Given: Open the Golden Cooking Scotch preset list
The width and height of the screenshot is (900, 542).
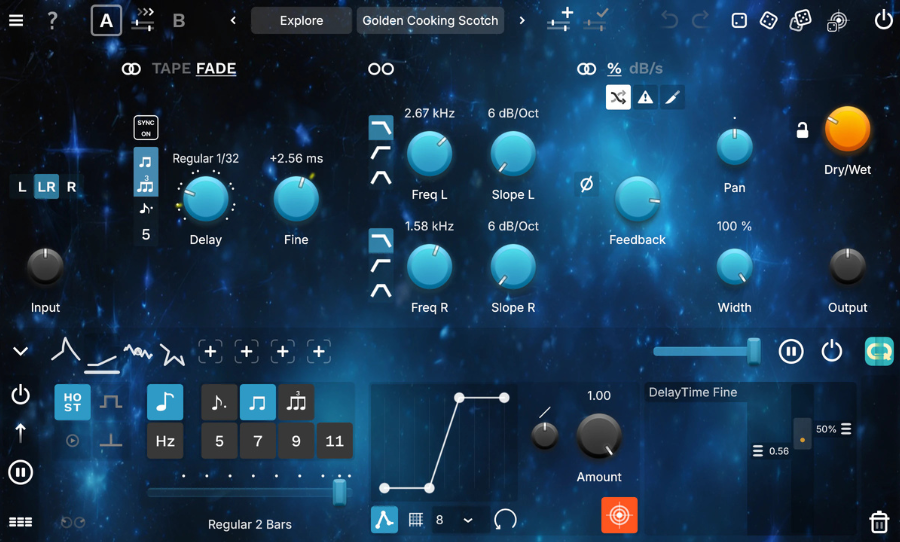Looking at the screenshot, I should click(x=430, y=20).
